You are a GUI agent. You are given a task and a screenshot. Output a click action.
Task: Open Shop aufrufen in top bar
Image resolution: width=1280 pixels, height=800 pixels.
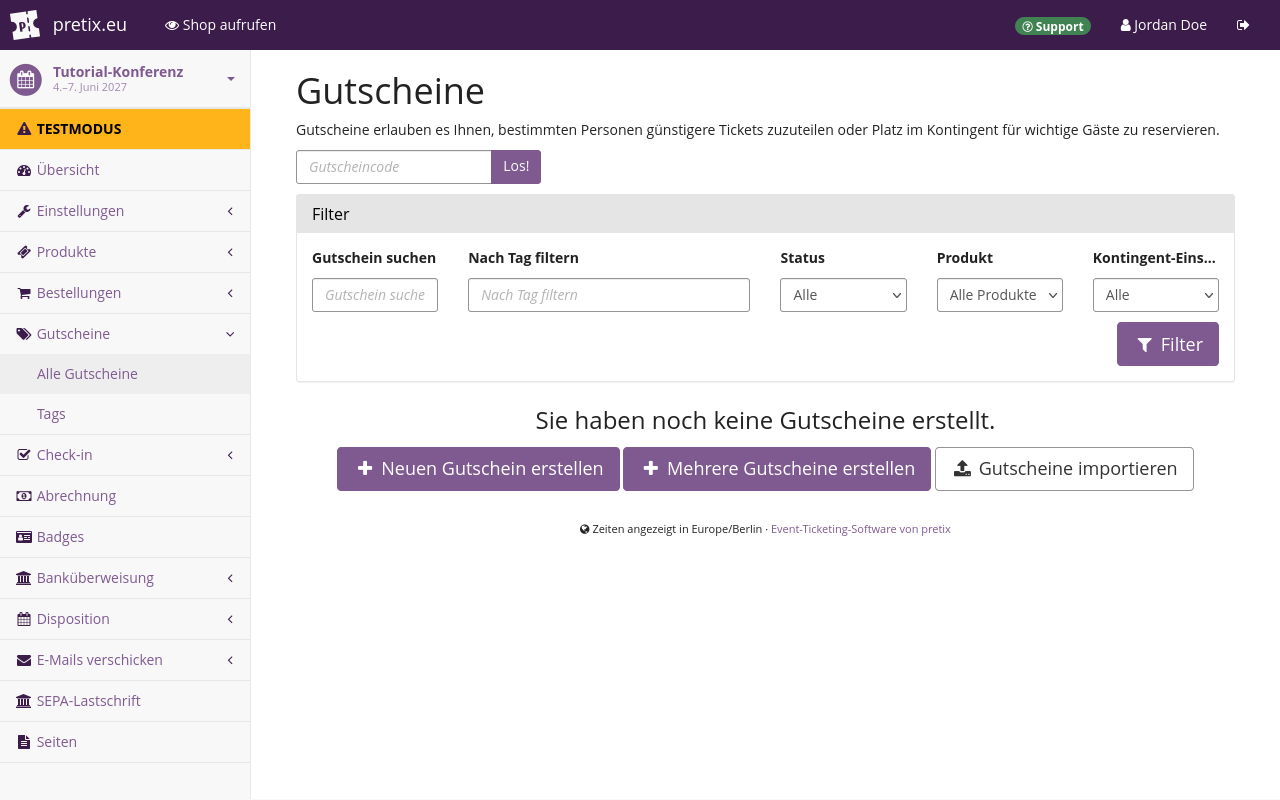220,25
